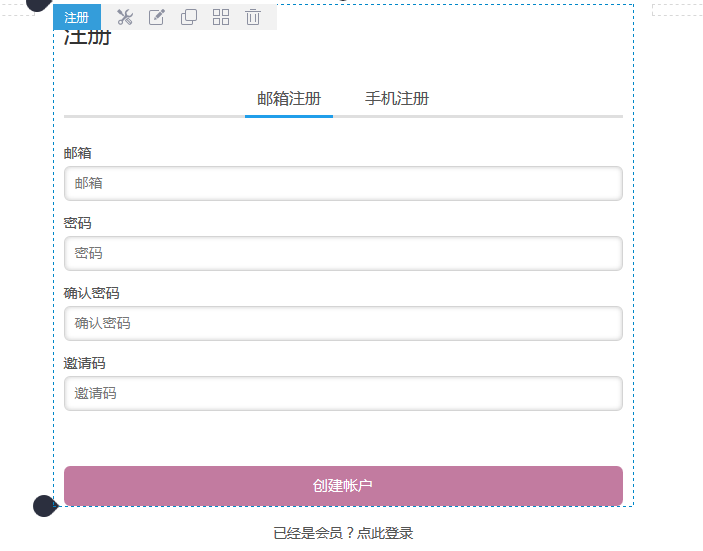Screen dimensions: 703x551
Task: Focus the 密码 input field
Action: click(343, 253)
